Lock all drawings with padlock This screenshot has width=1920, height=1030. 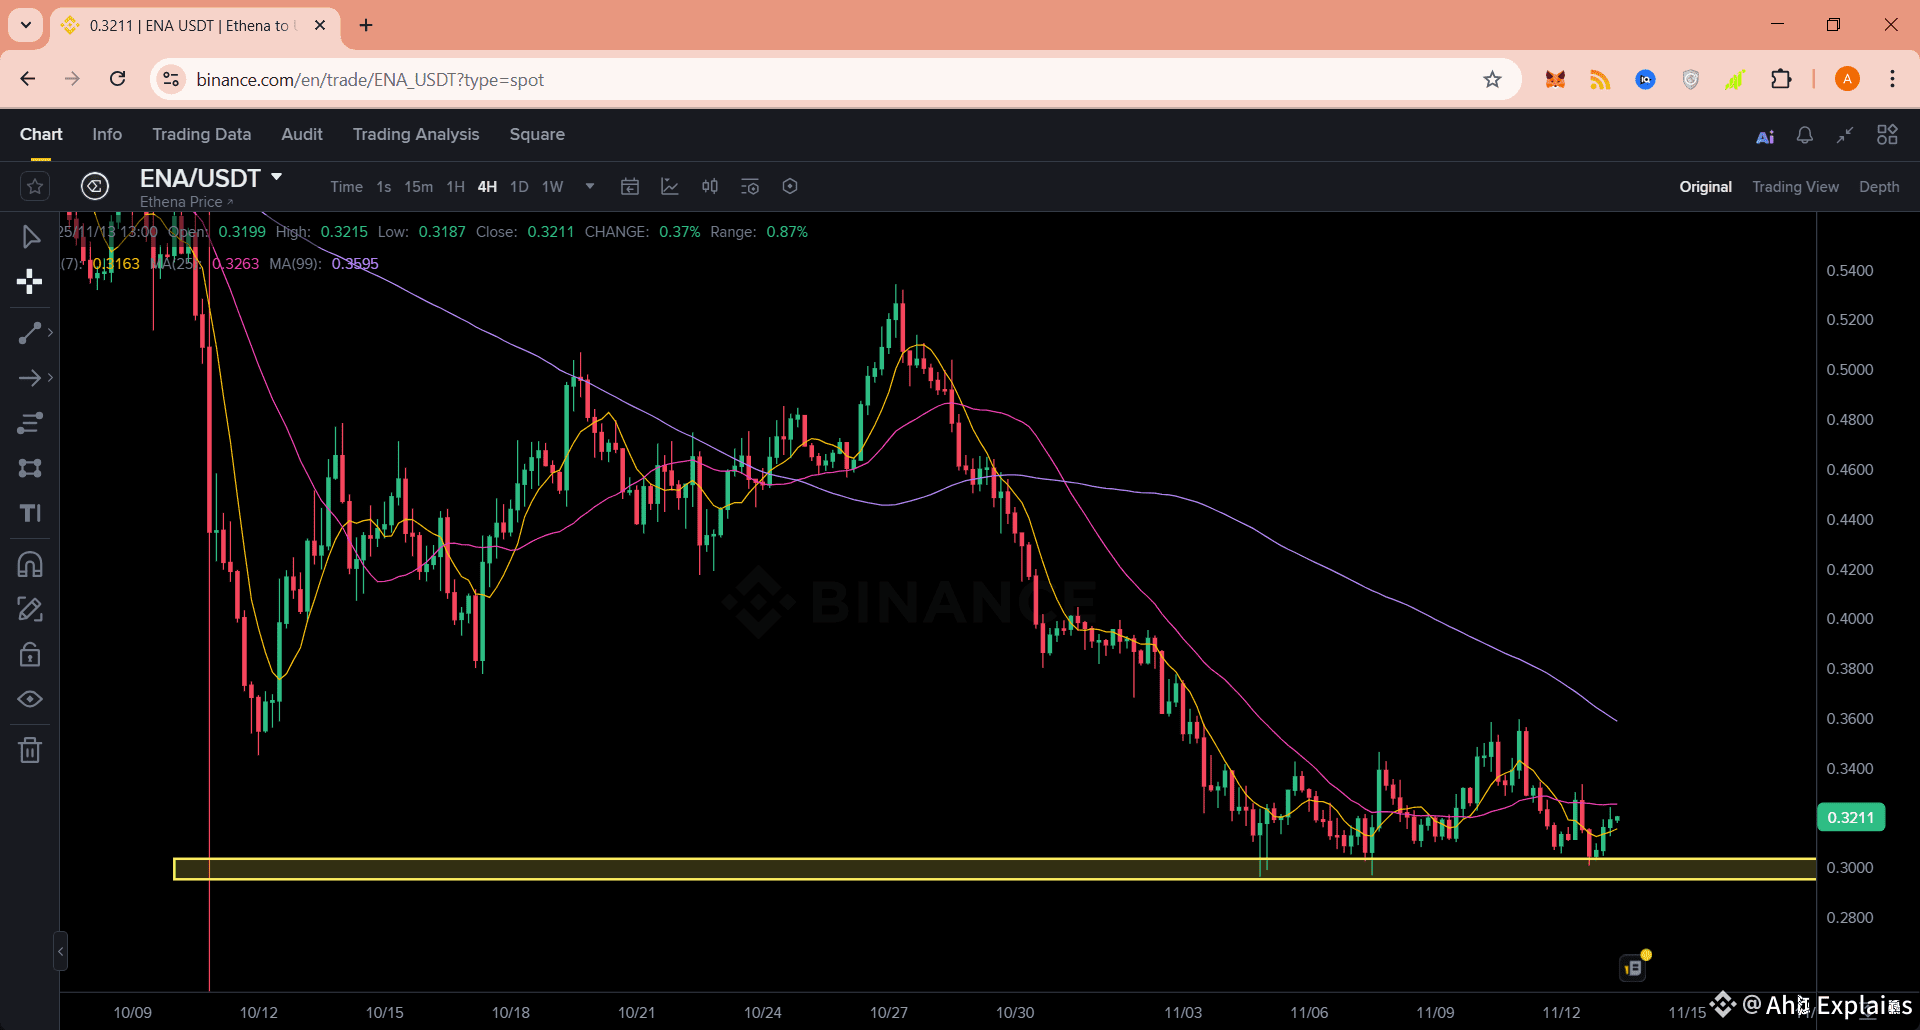[30, 655]
